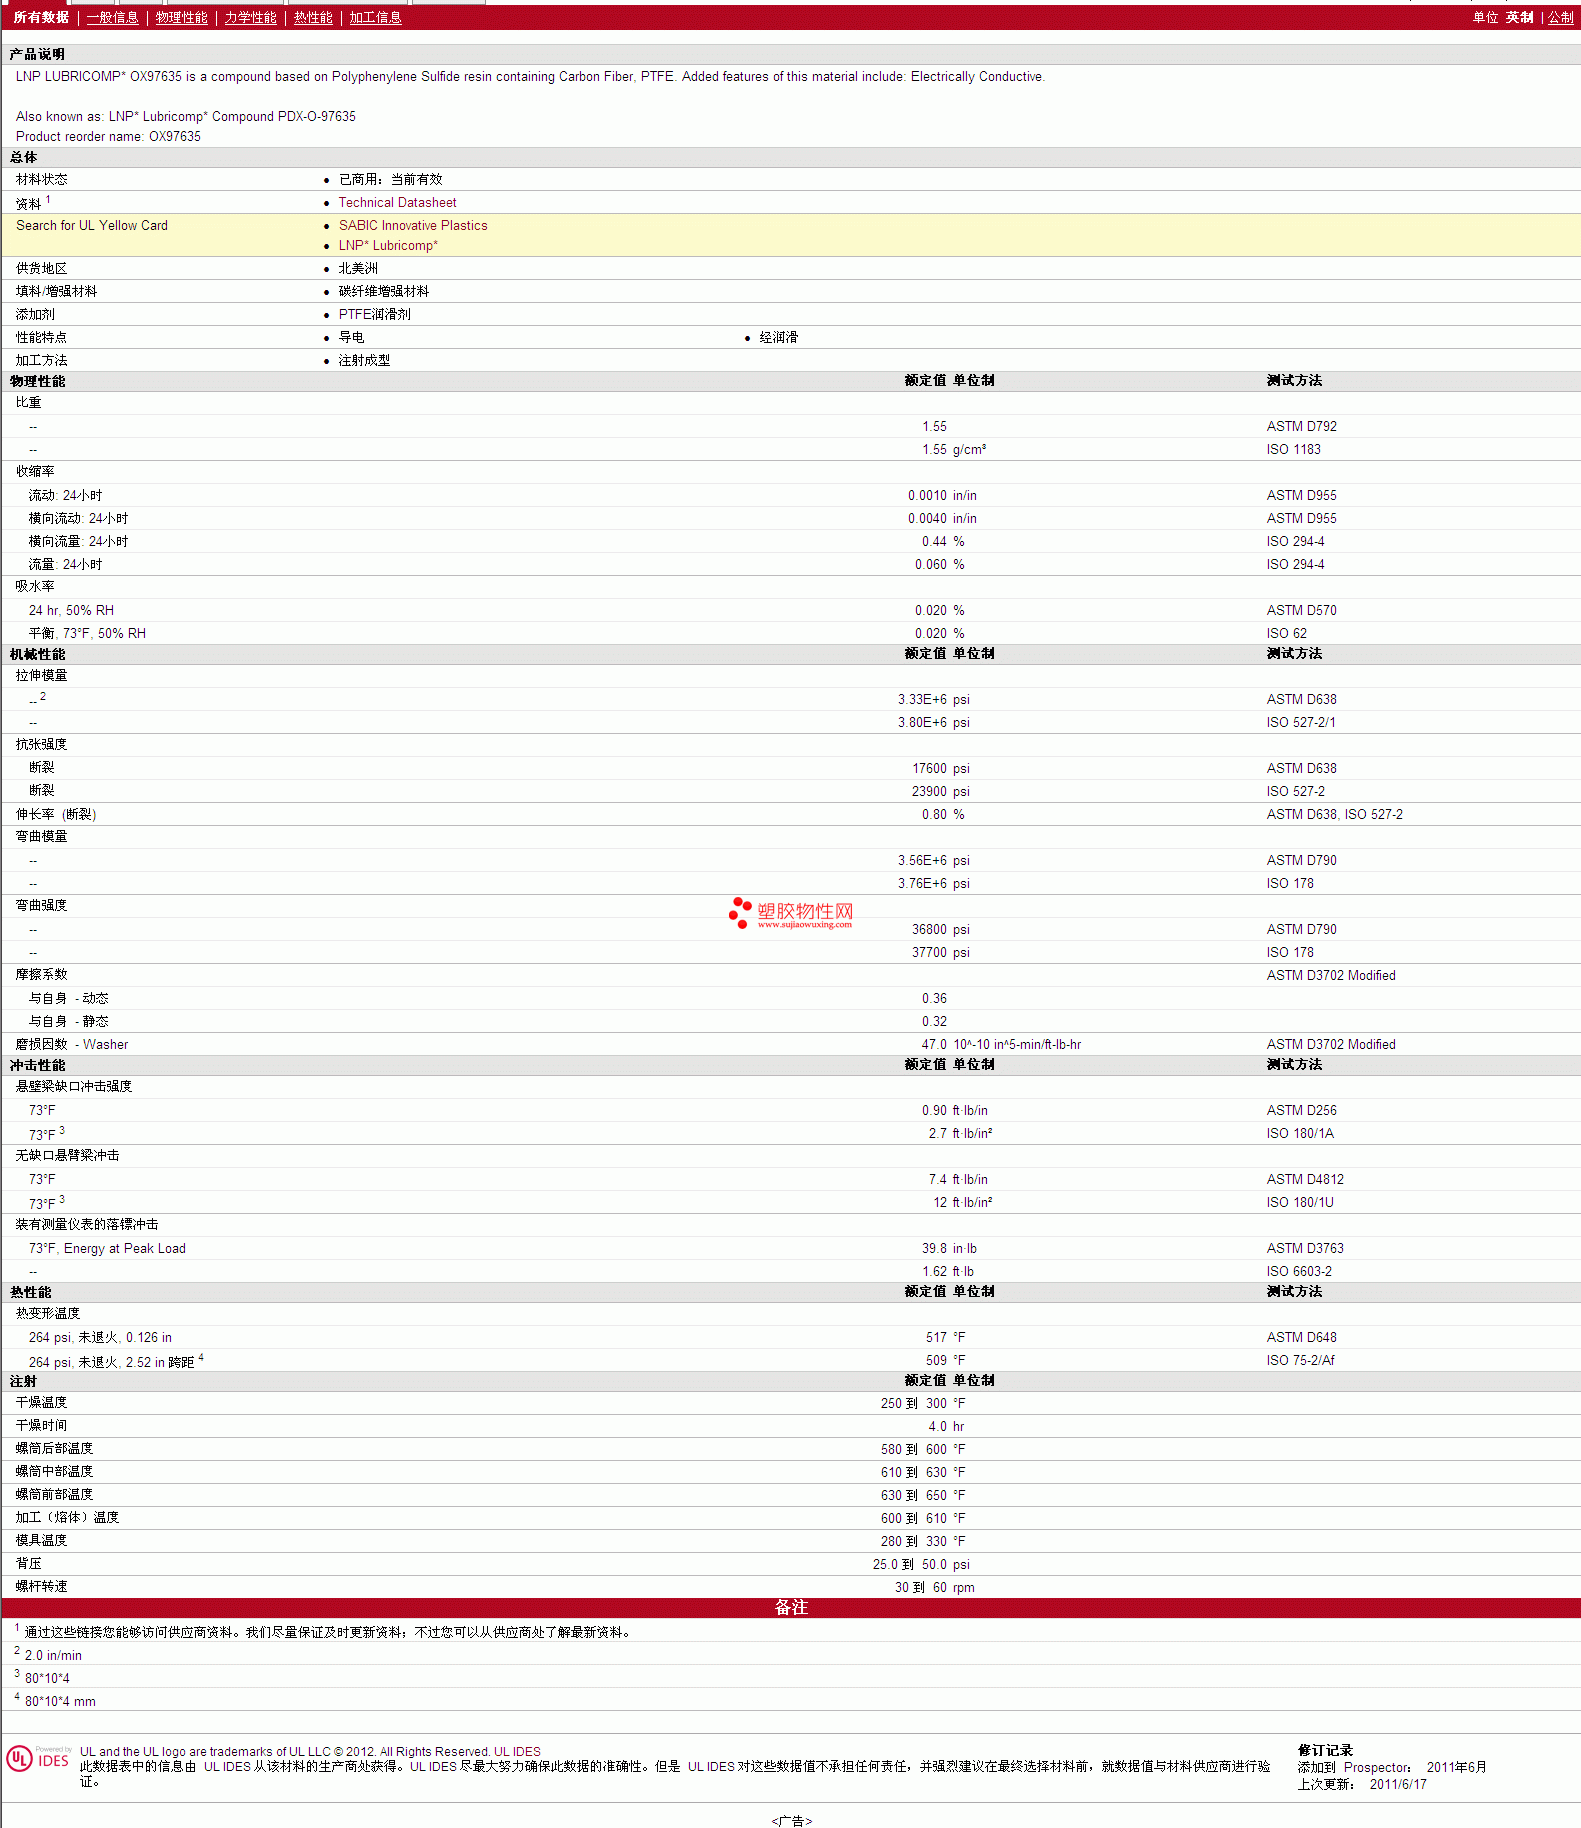Click the 23900 psi tensile strength value
This screenshot has width=1581, height=1828.
[940, 791]
